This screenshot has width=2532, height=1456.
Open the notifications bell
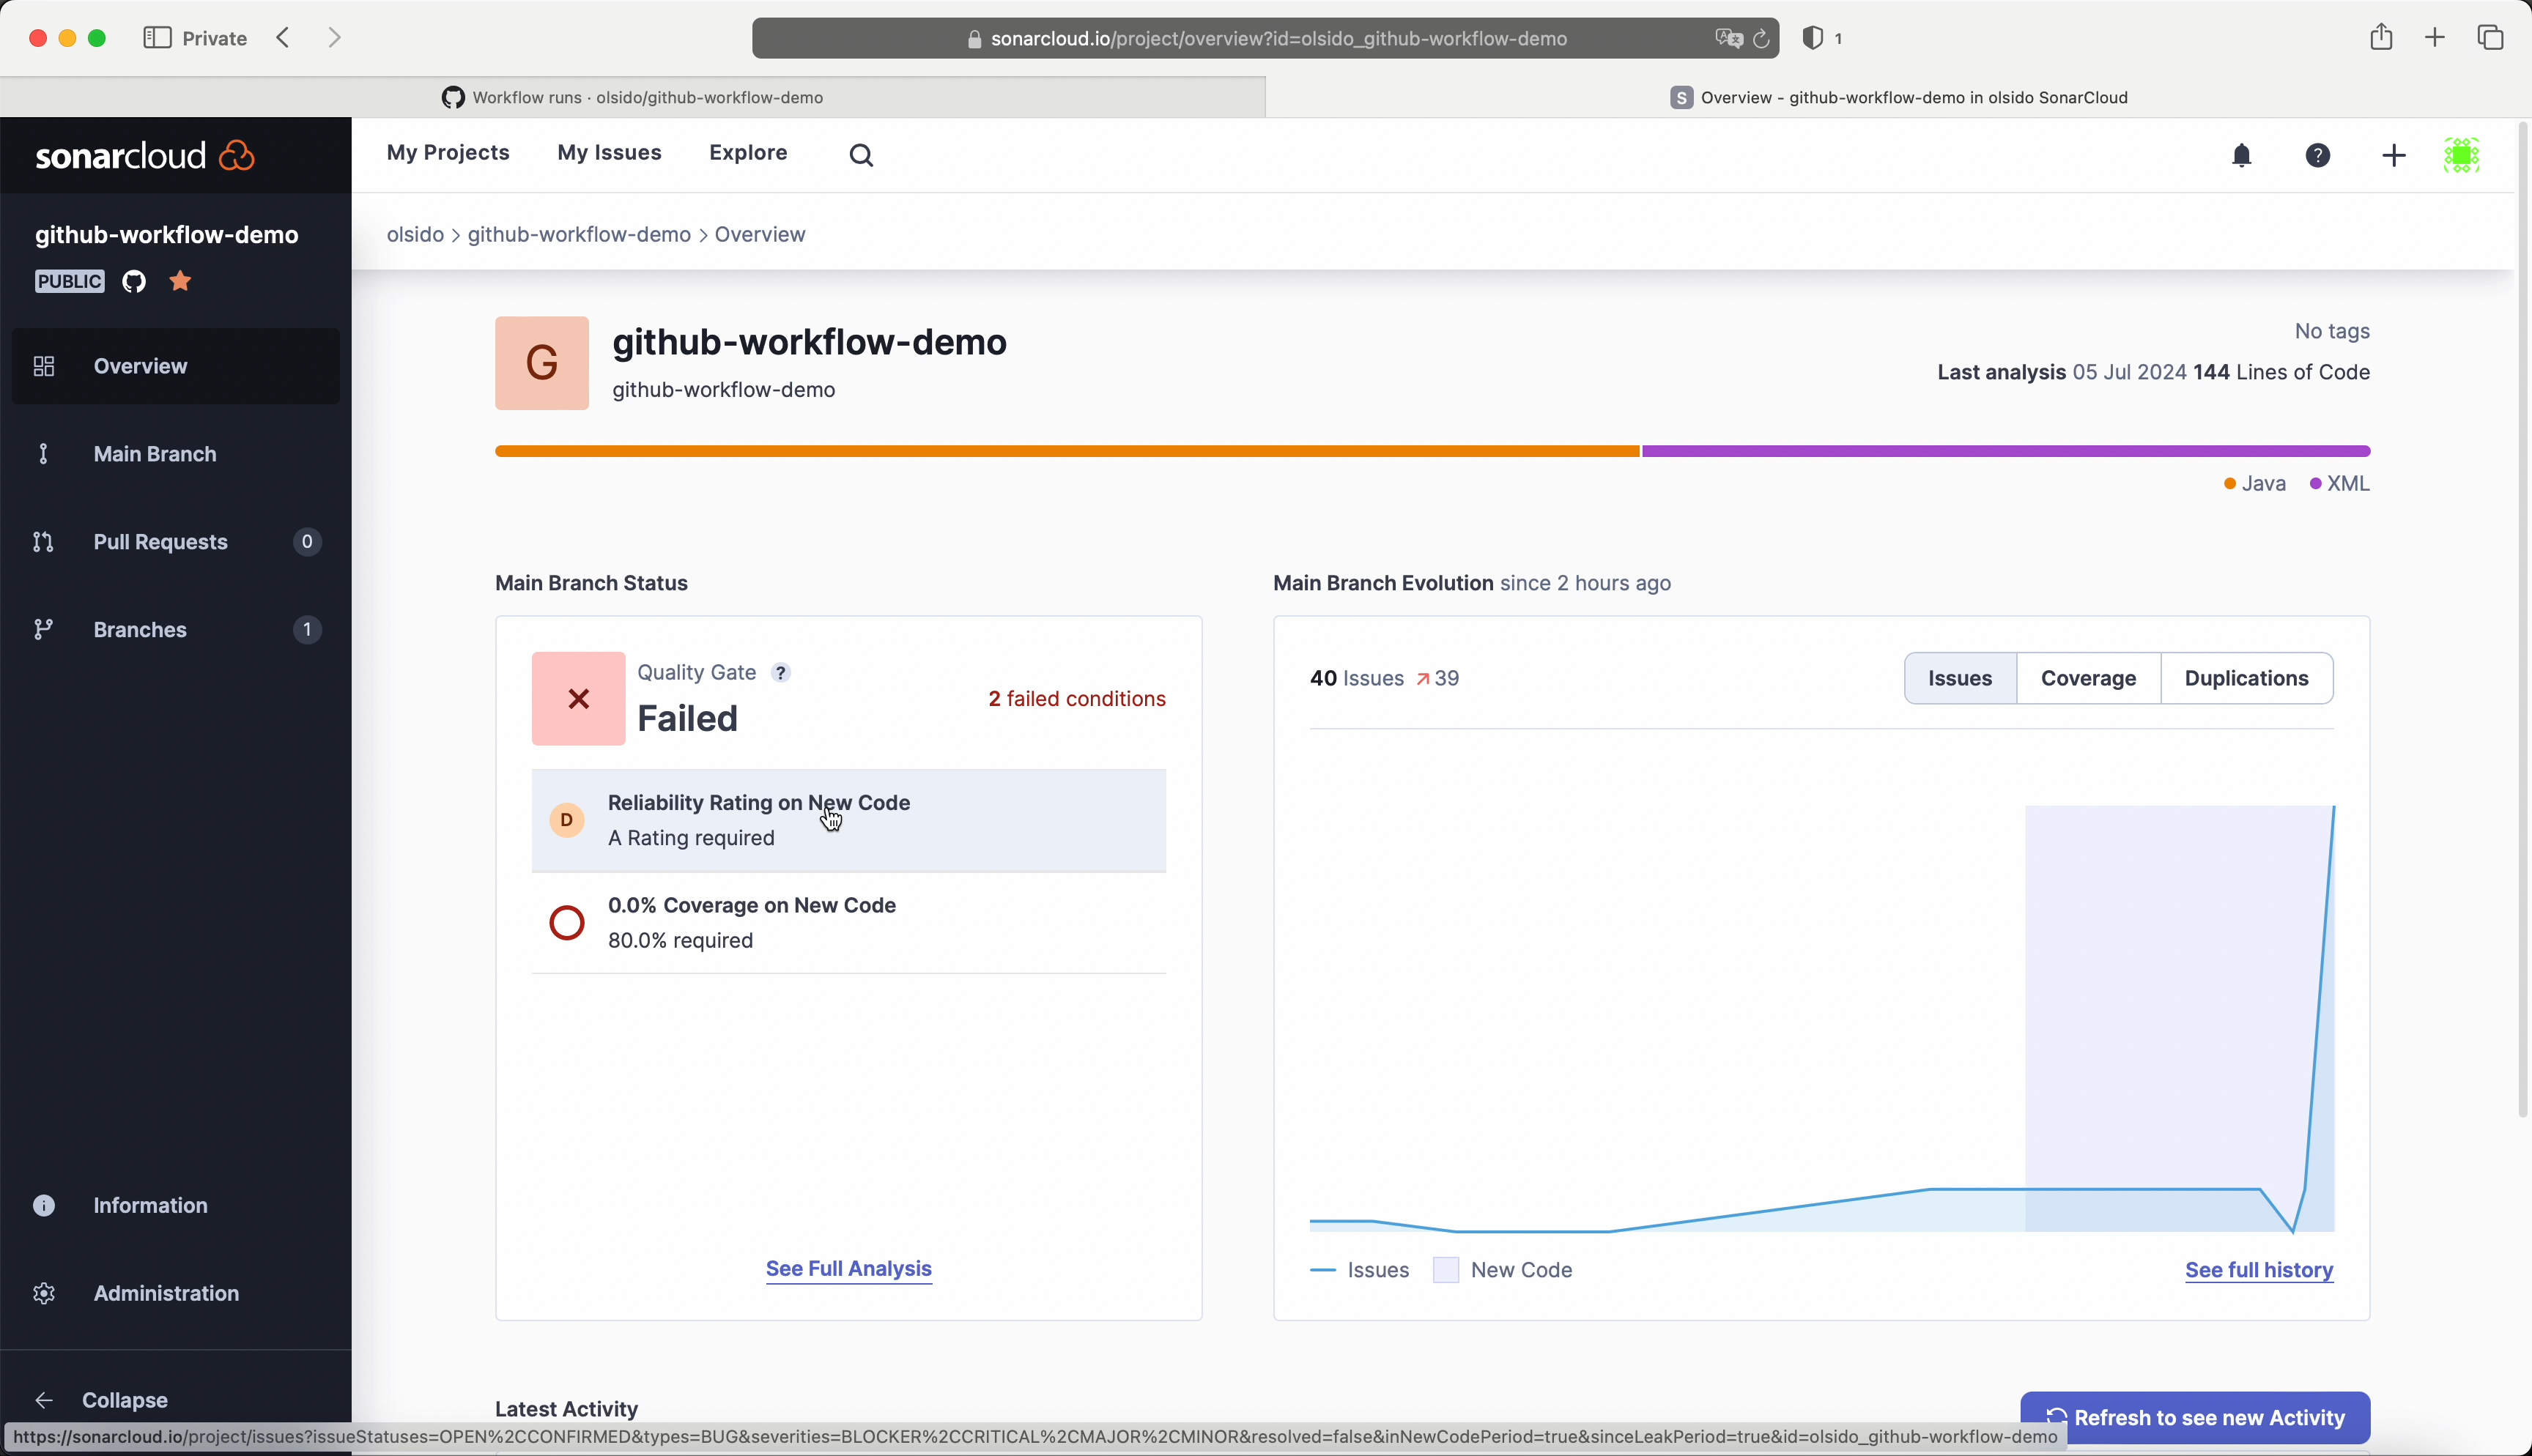pyautogui.click(x=2241, y=155)
